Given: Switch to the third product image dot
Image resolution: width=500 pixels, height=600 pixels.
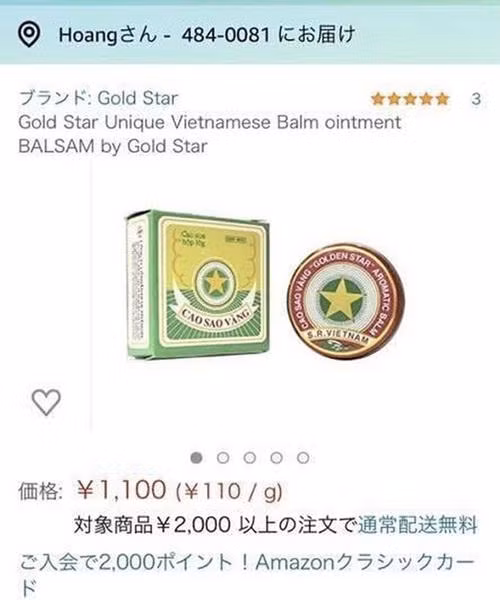Looking at the screenshot, I should point(249,457).
